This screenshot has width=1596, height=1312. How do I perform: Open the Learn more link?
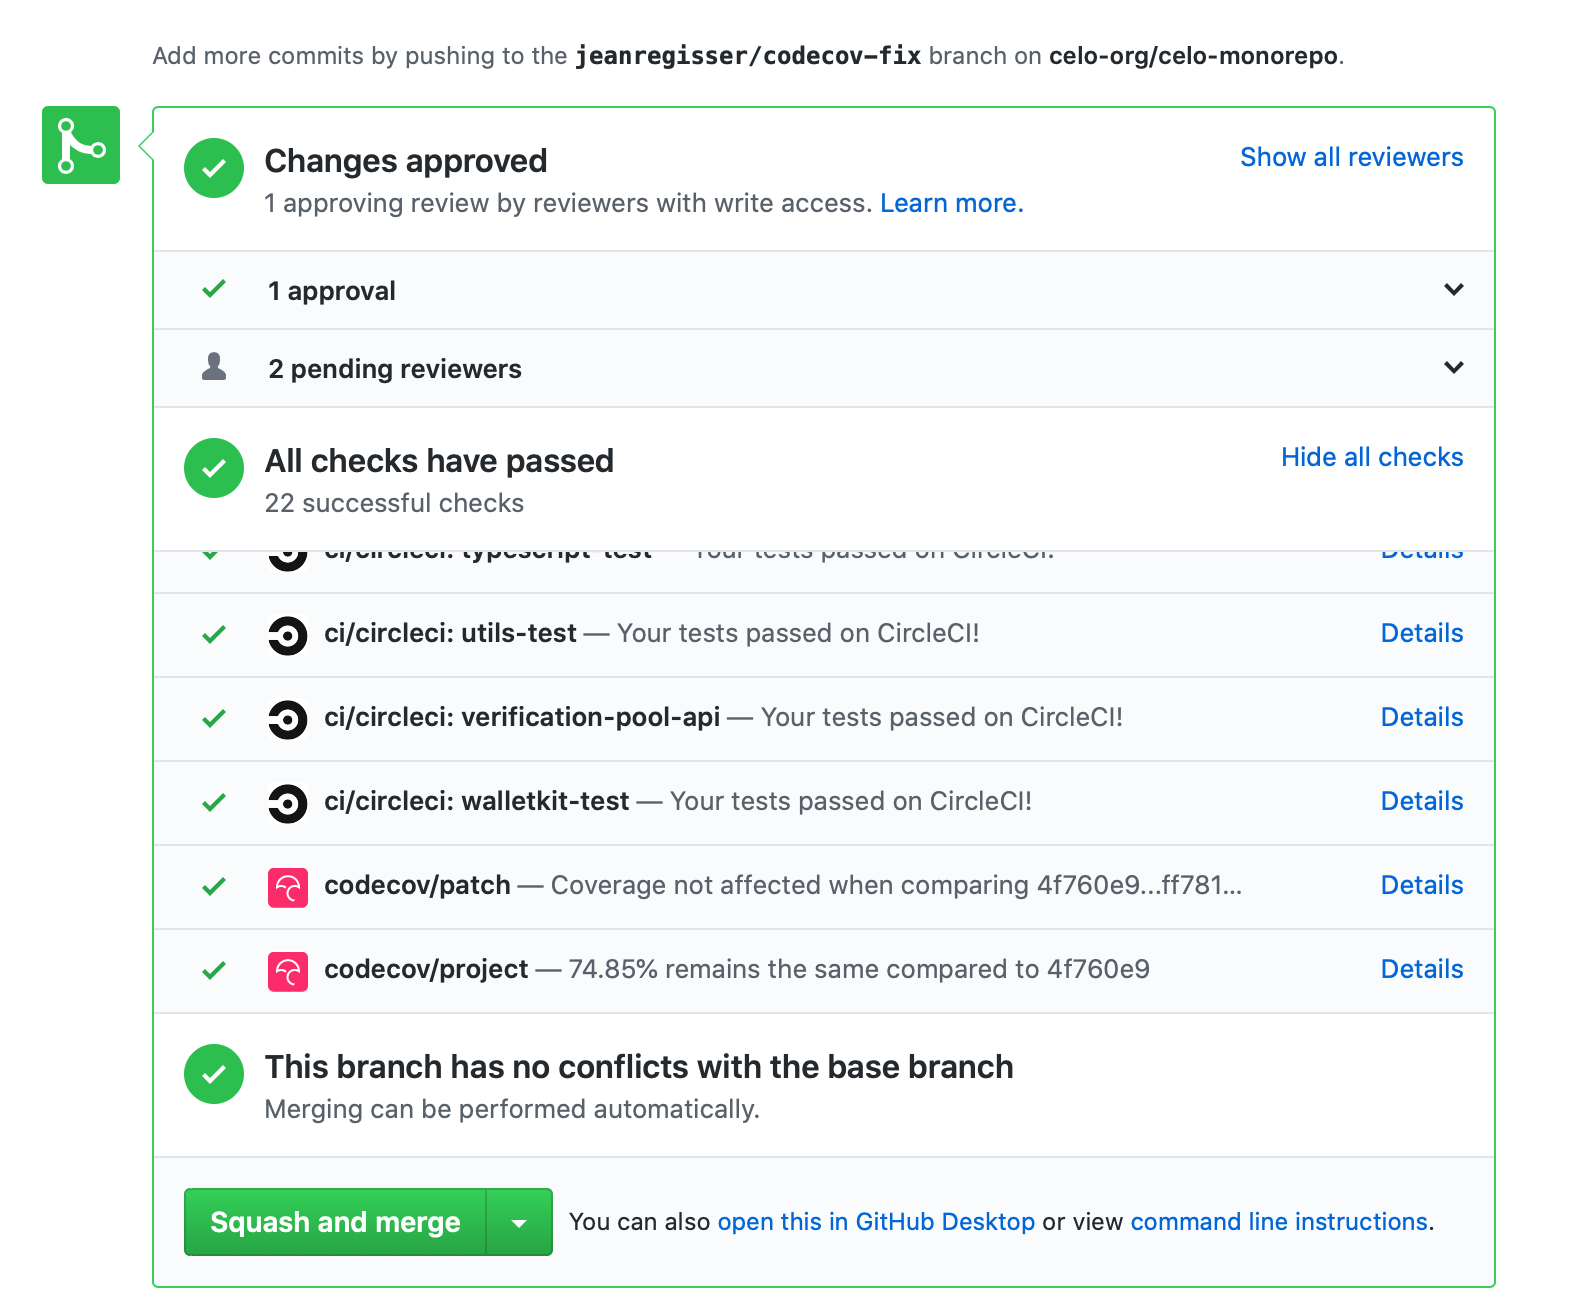coord(951,203)
